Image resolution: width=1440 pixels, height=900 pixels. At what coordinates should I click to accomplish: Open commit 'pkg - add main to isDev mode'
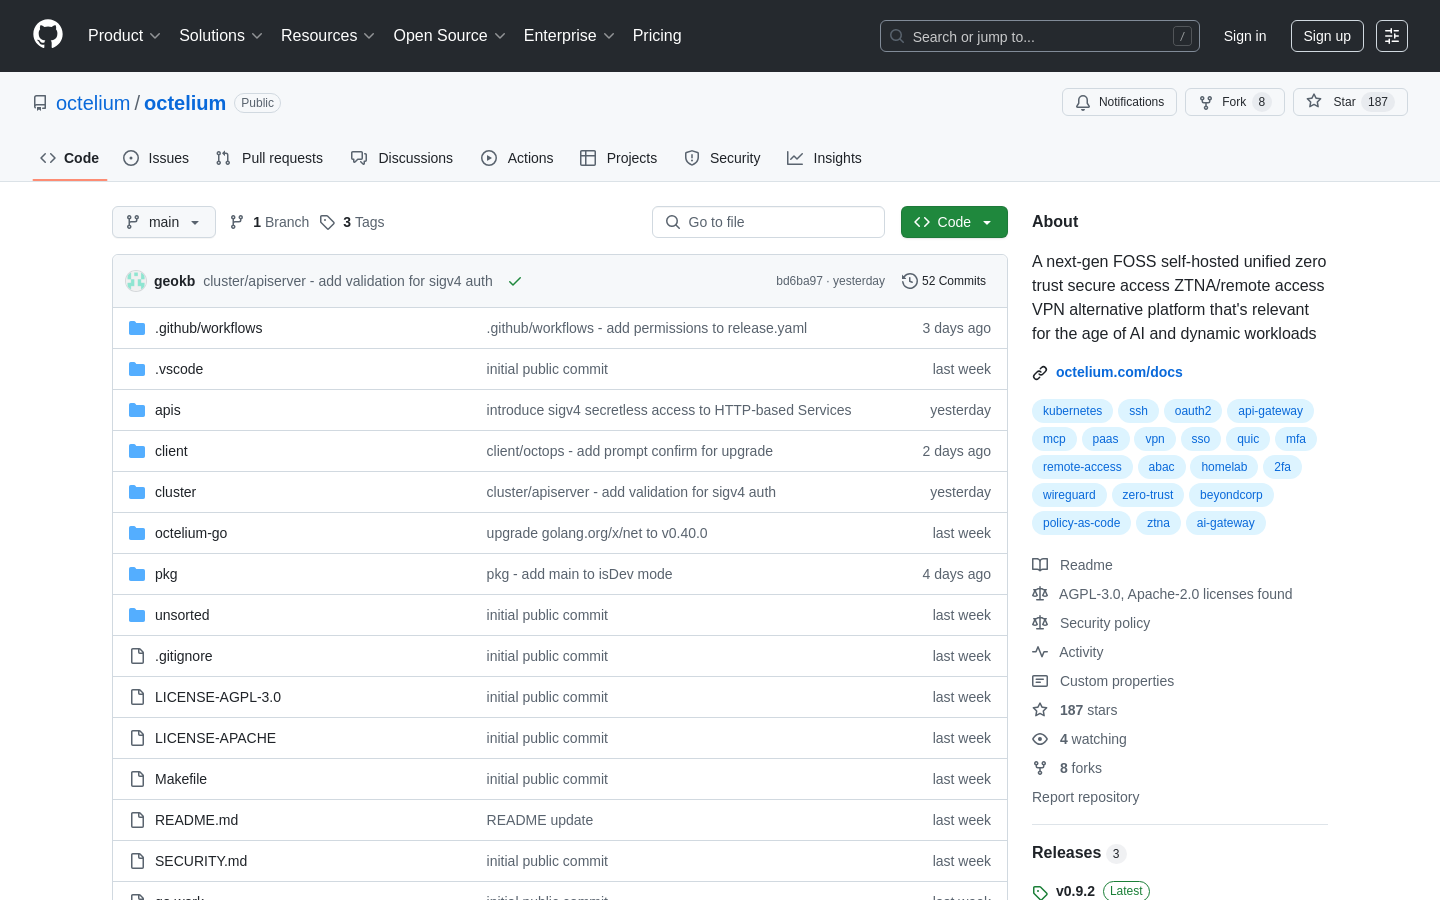pyautogui.click(x=579, y=574)
